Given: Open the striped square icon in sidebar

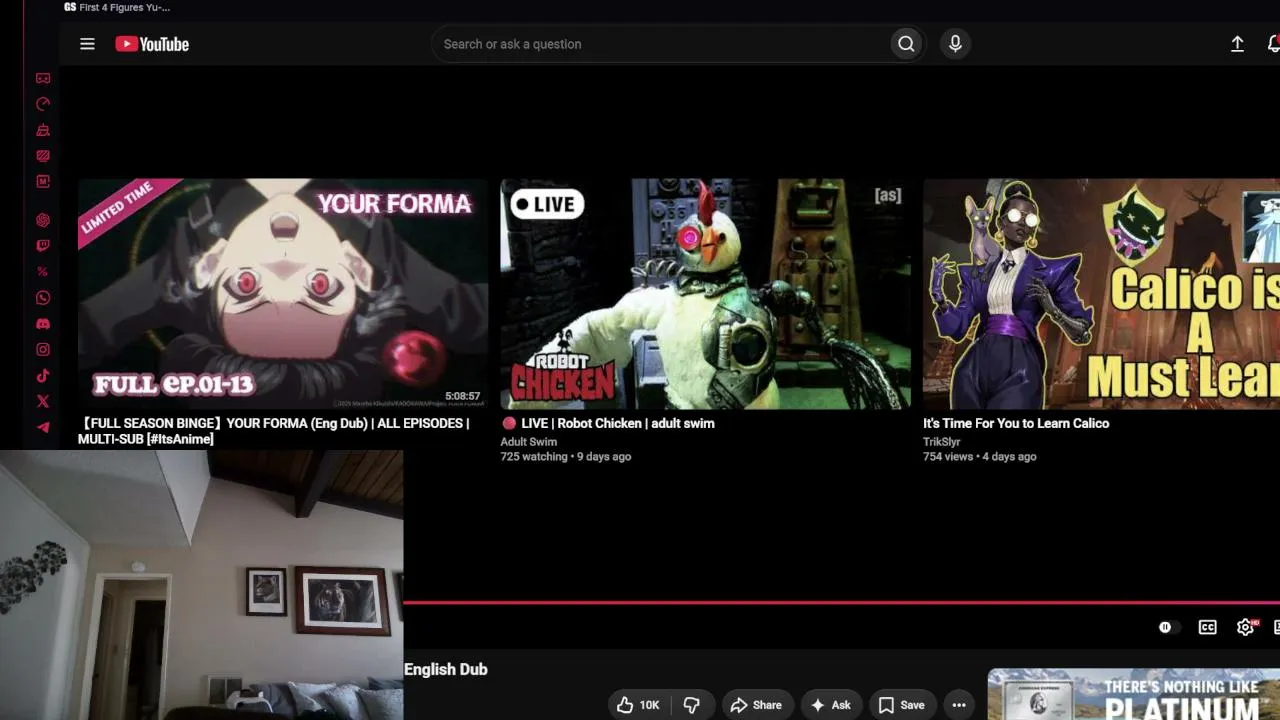Looking at the screenshot, I should 43,156.
